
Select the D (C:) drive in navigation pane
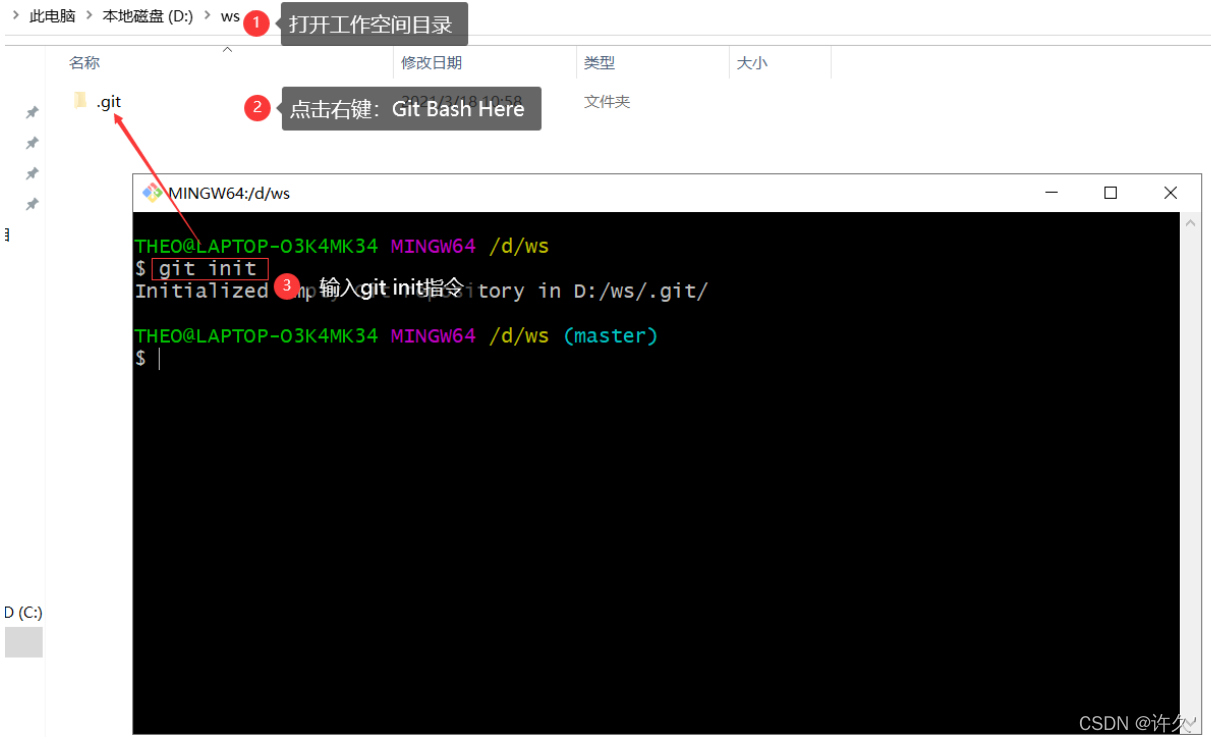click(23, 612)
